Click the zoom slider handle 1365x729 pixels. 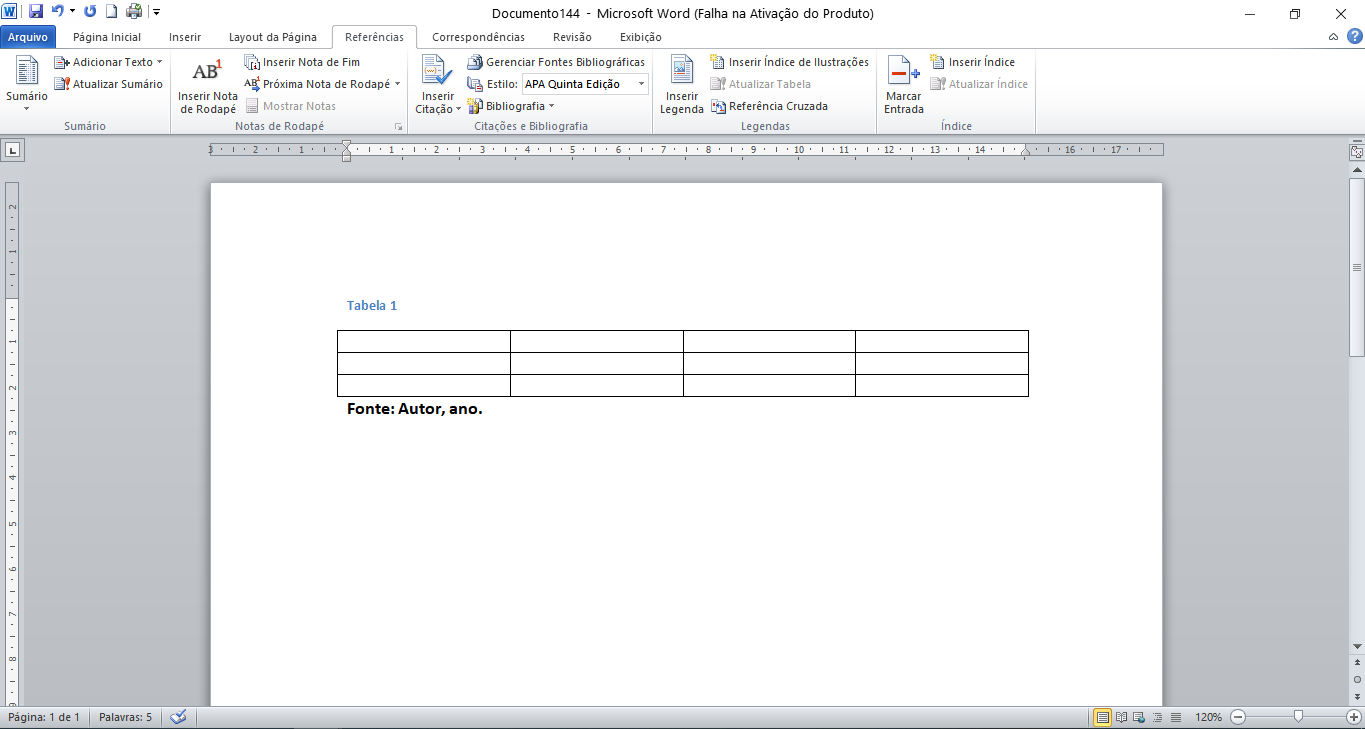(x=1298, y=716)
